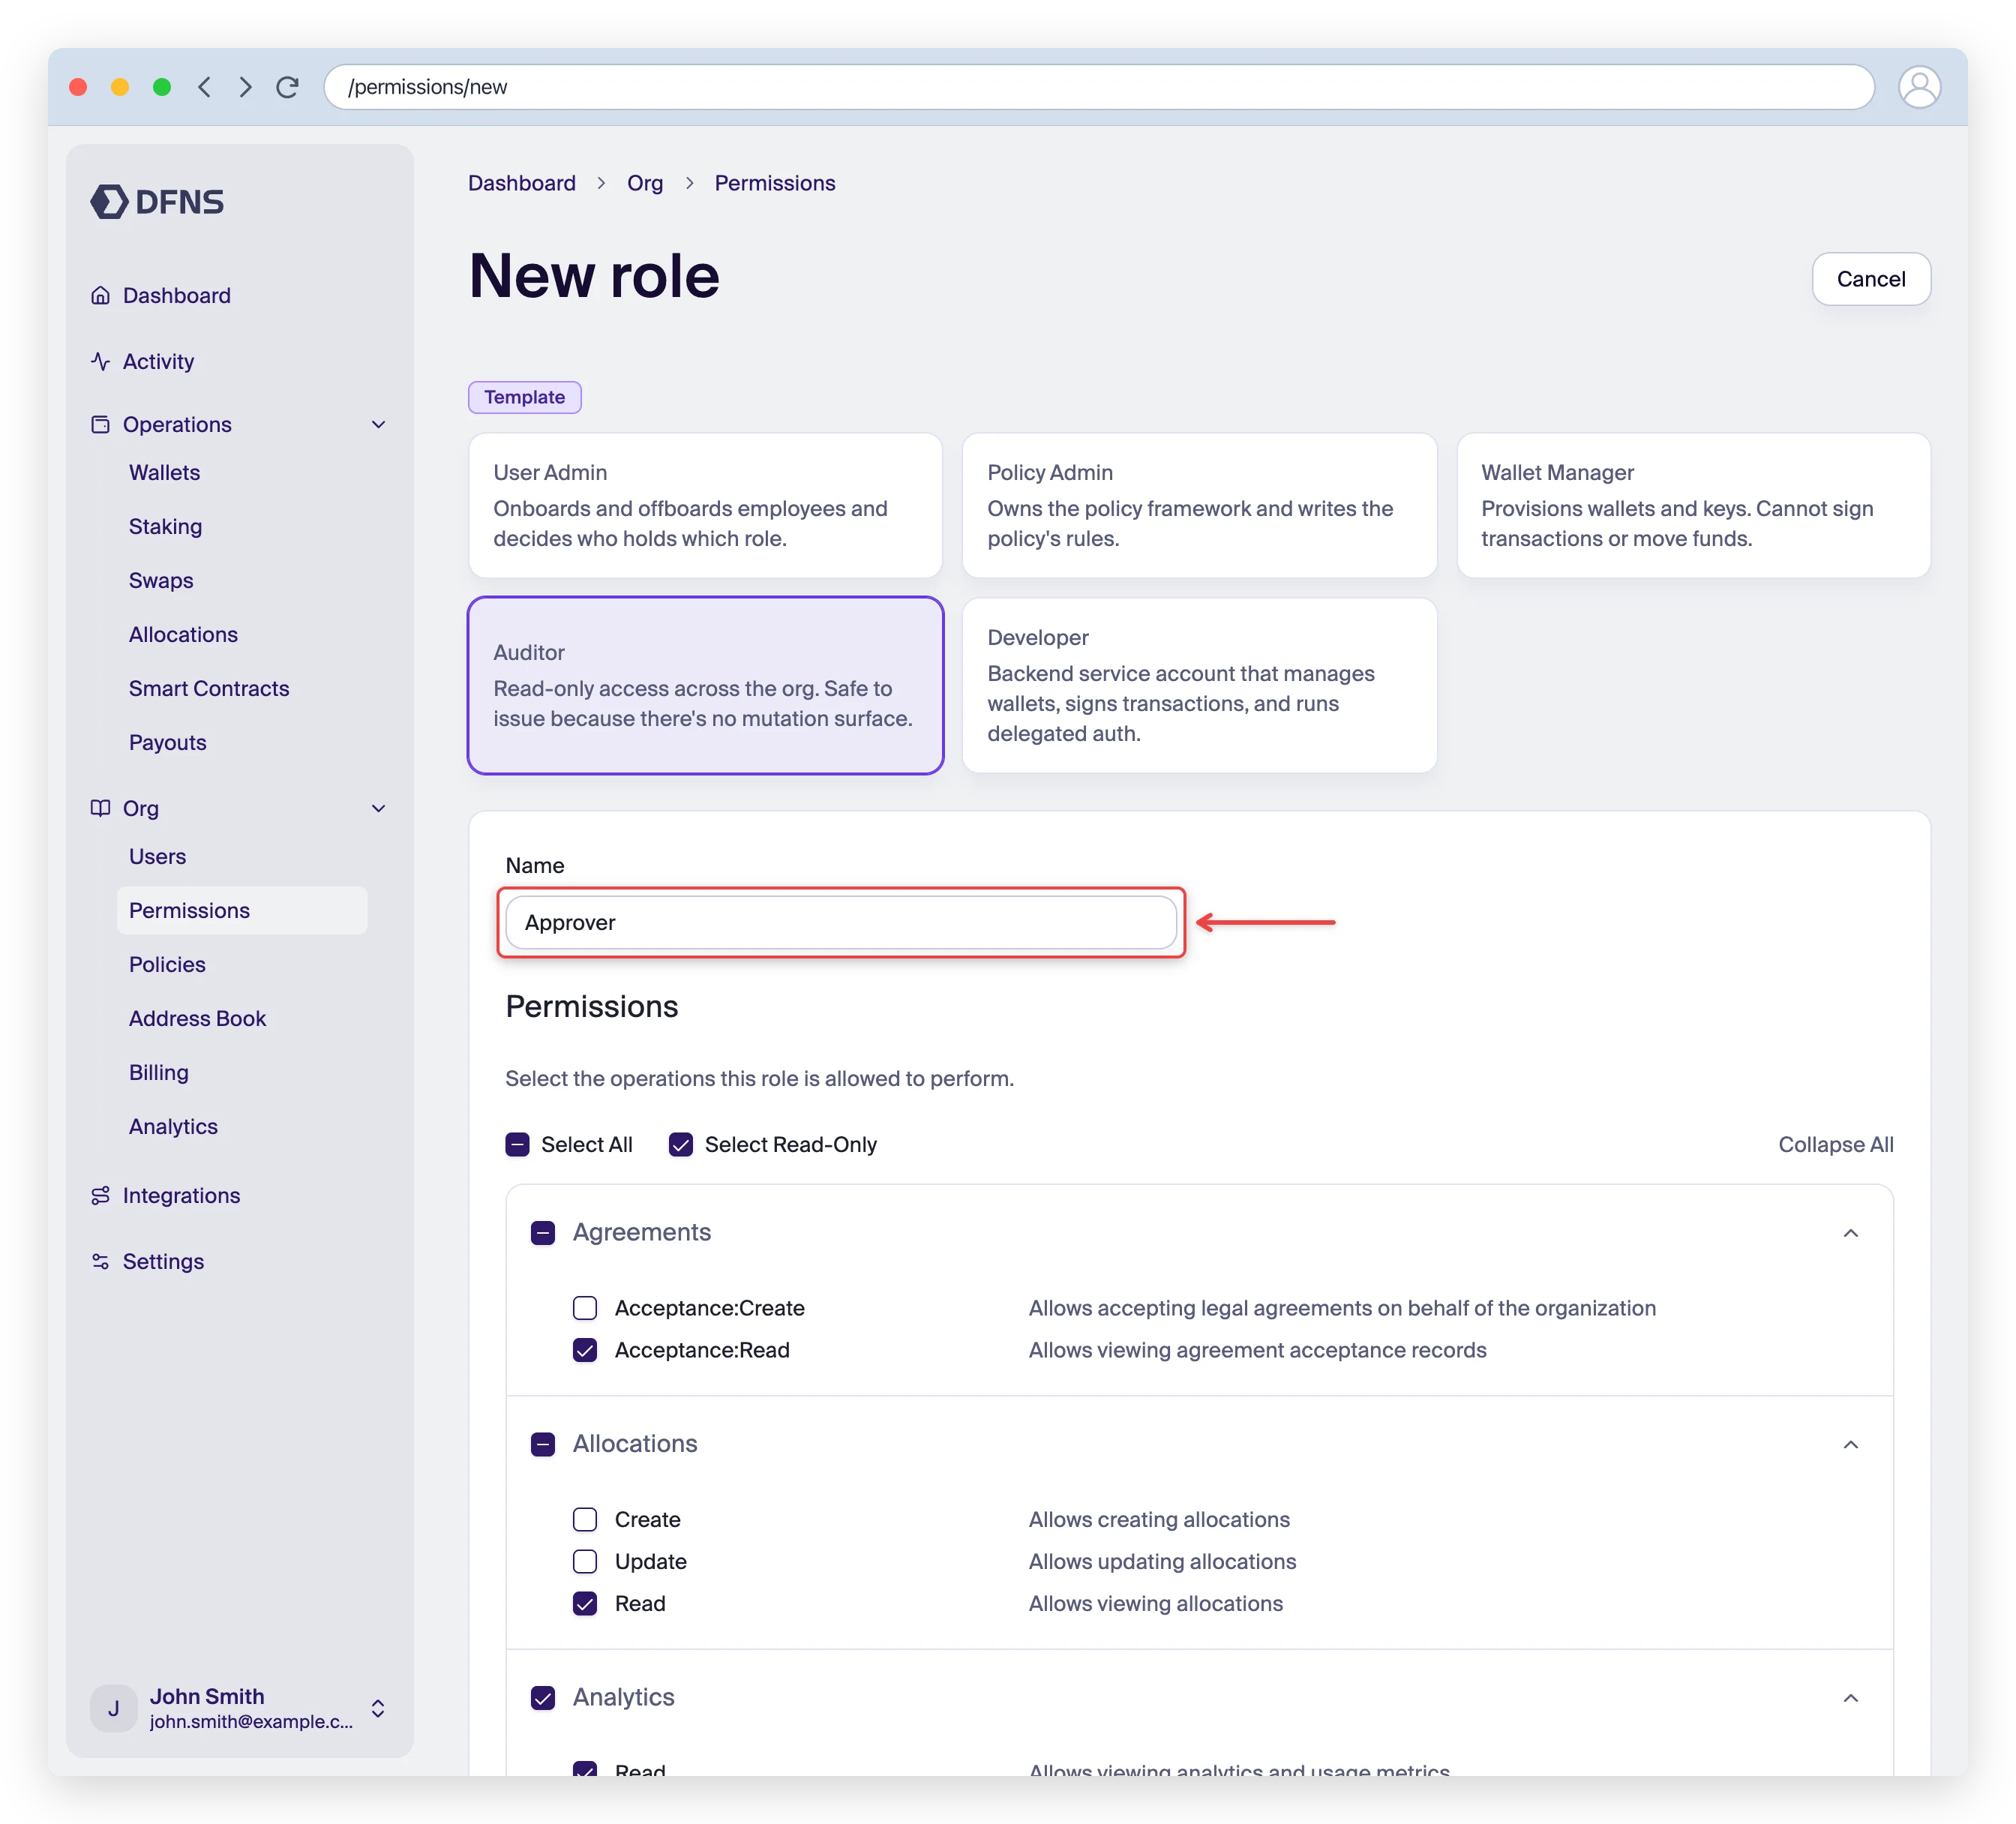Choose the Developer template card
The image size is (2016, 1824).
pos(1199,685)
